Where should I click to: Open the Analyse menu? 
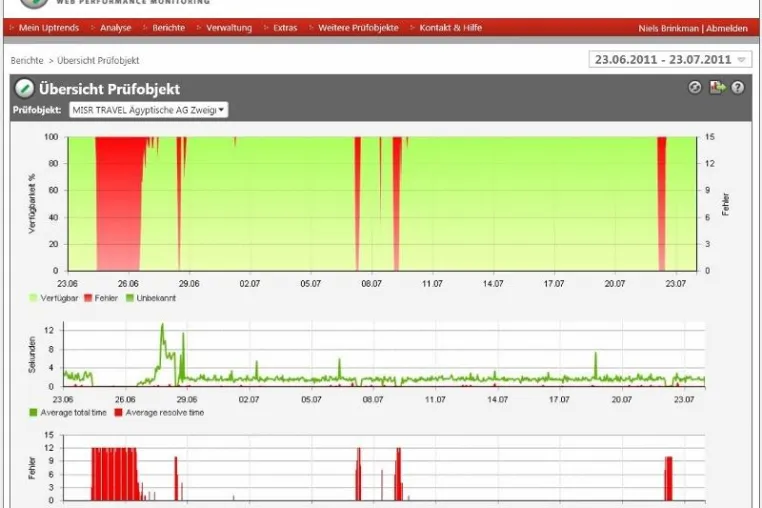(x=116, y=28)
